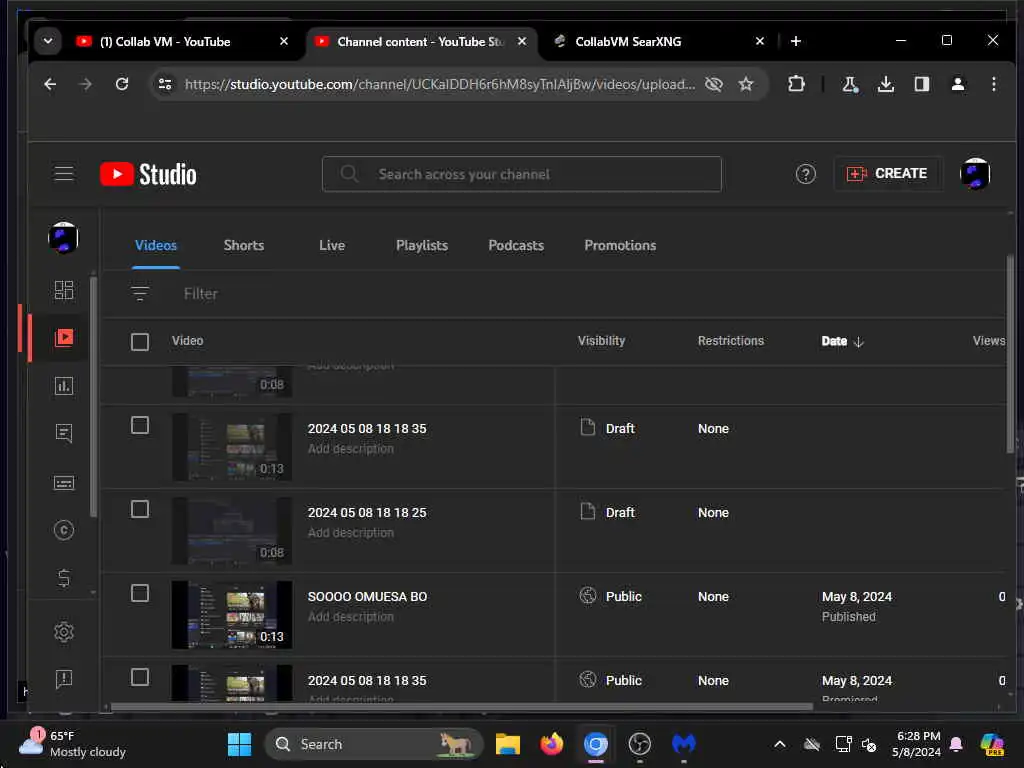Open Settings gear in Studio sidebar
Viewport: 1024px width, 768px height.
(x=63, y=632)
